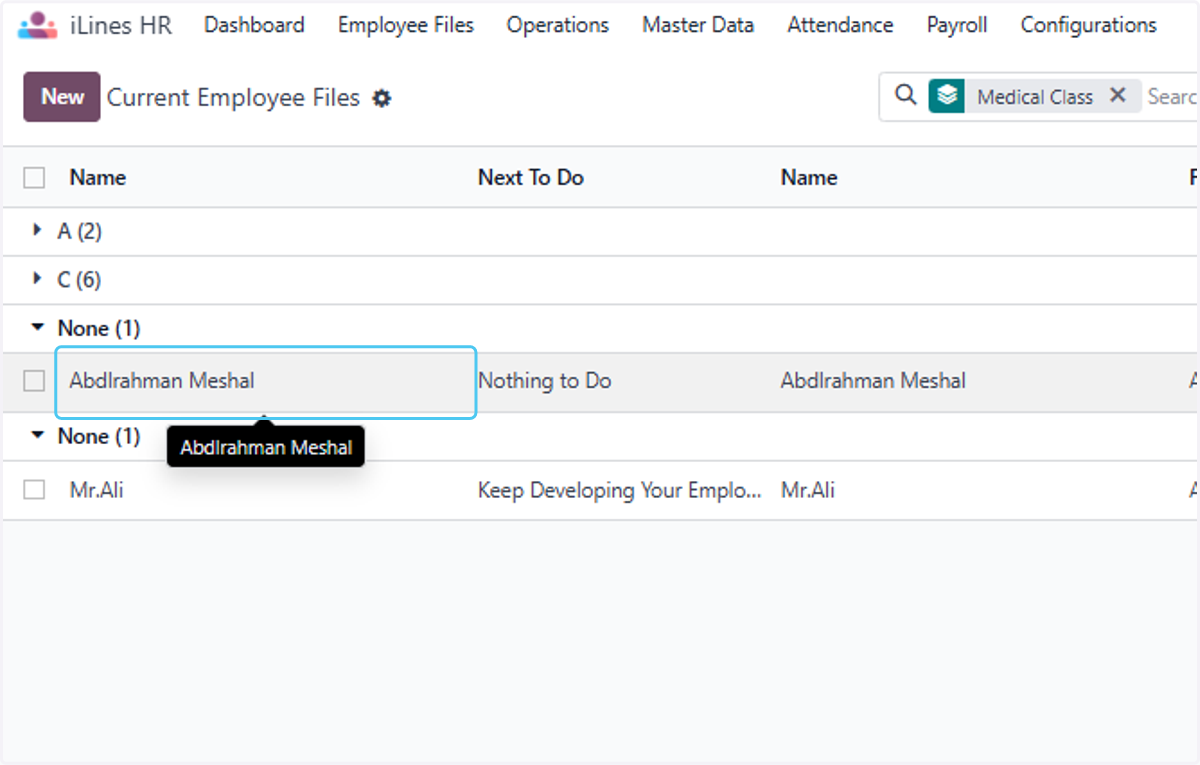Click in the search input field
The image size is (1200, 765).
1172,97
